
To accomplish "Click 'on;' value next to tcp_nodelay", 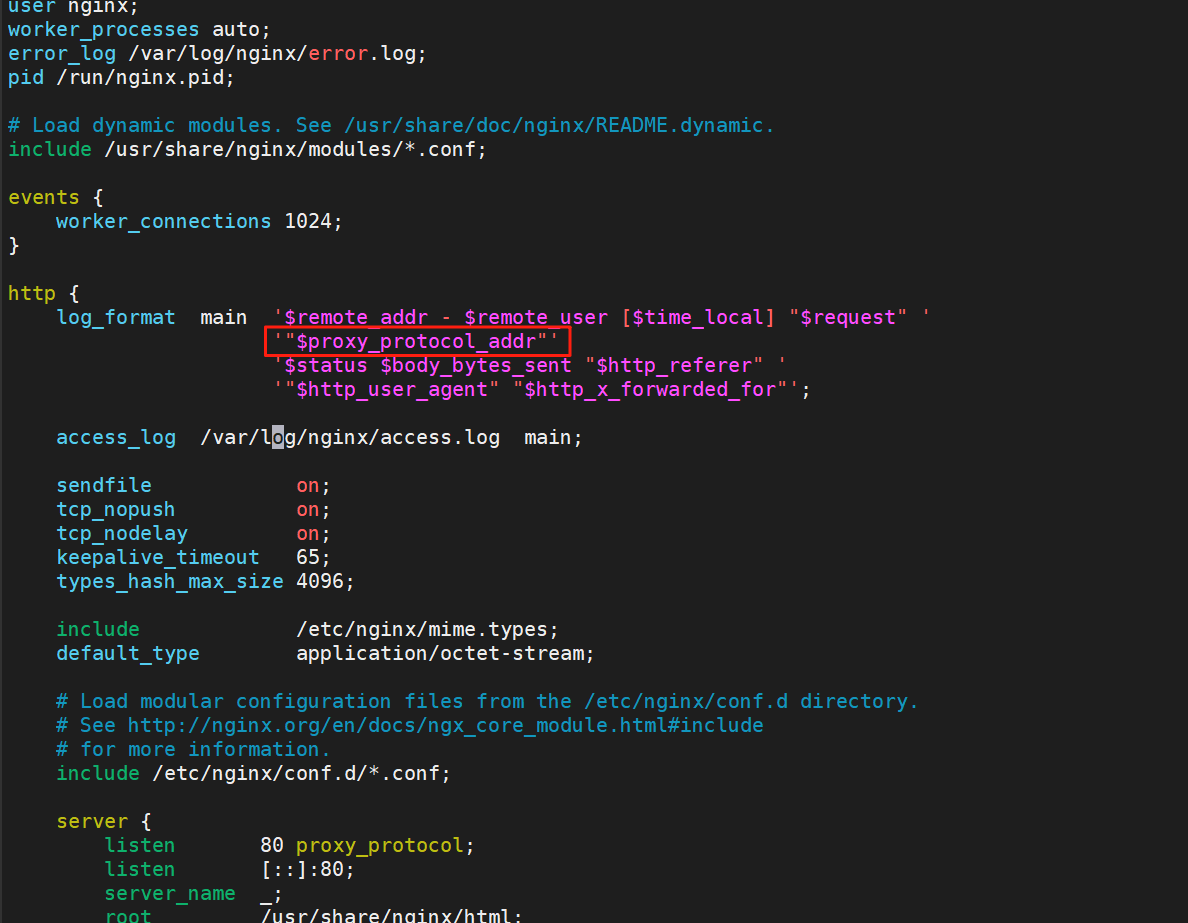I will pos(314,534).
